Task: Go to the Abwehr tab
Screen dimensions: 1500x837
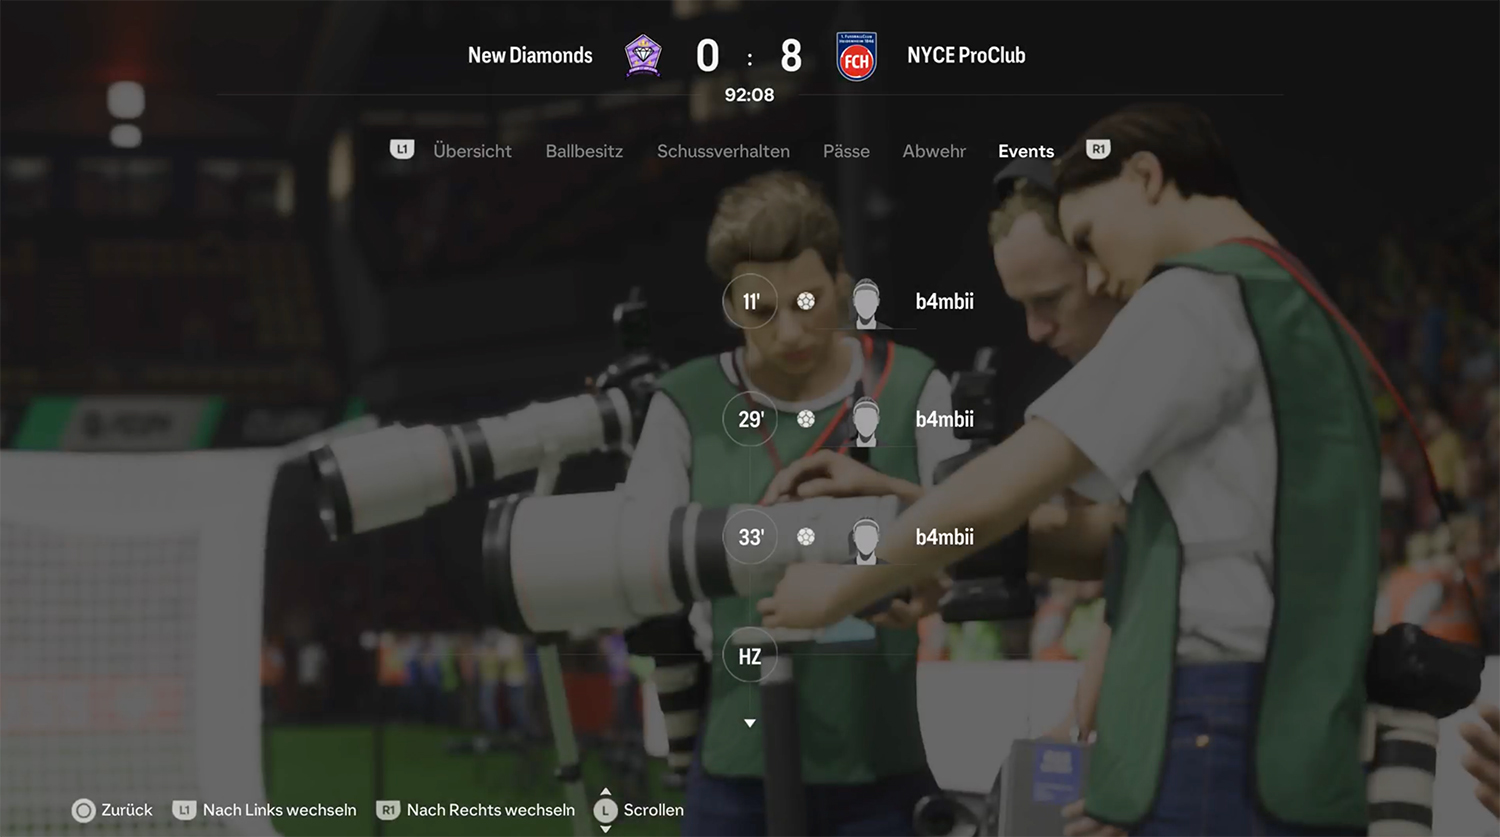Action: 934,151
